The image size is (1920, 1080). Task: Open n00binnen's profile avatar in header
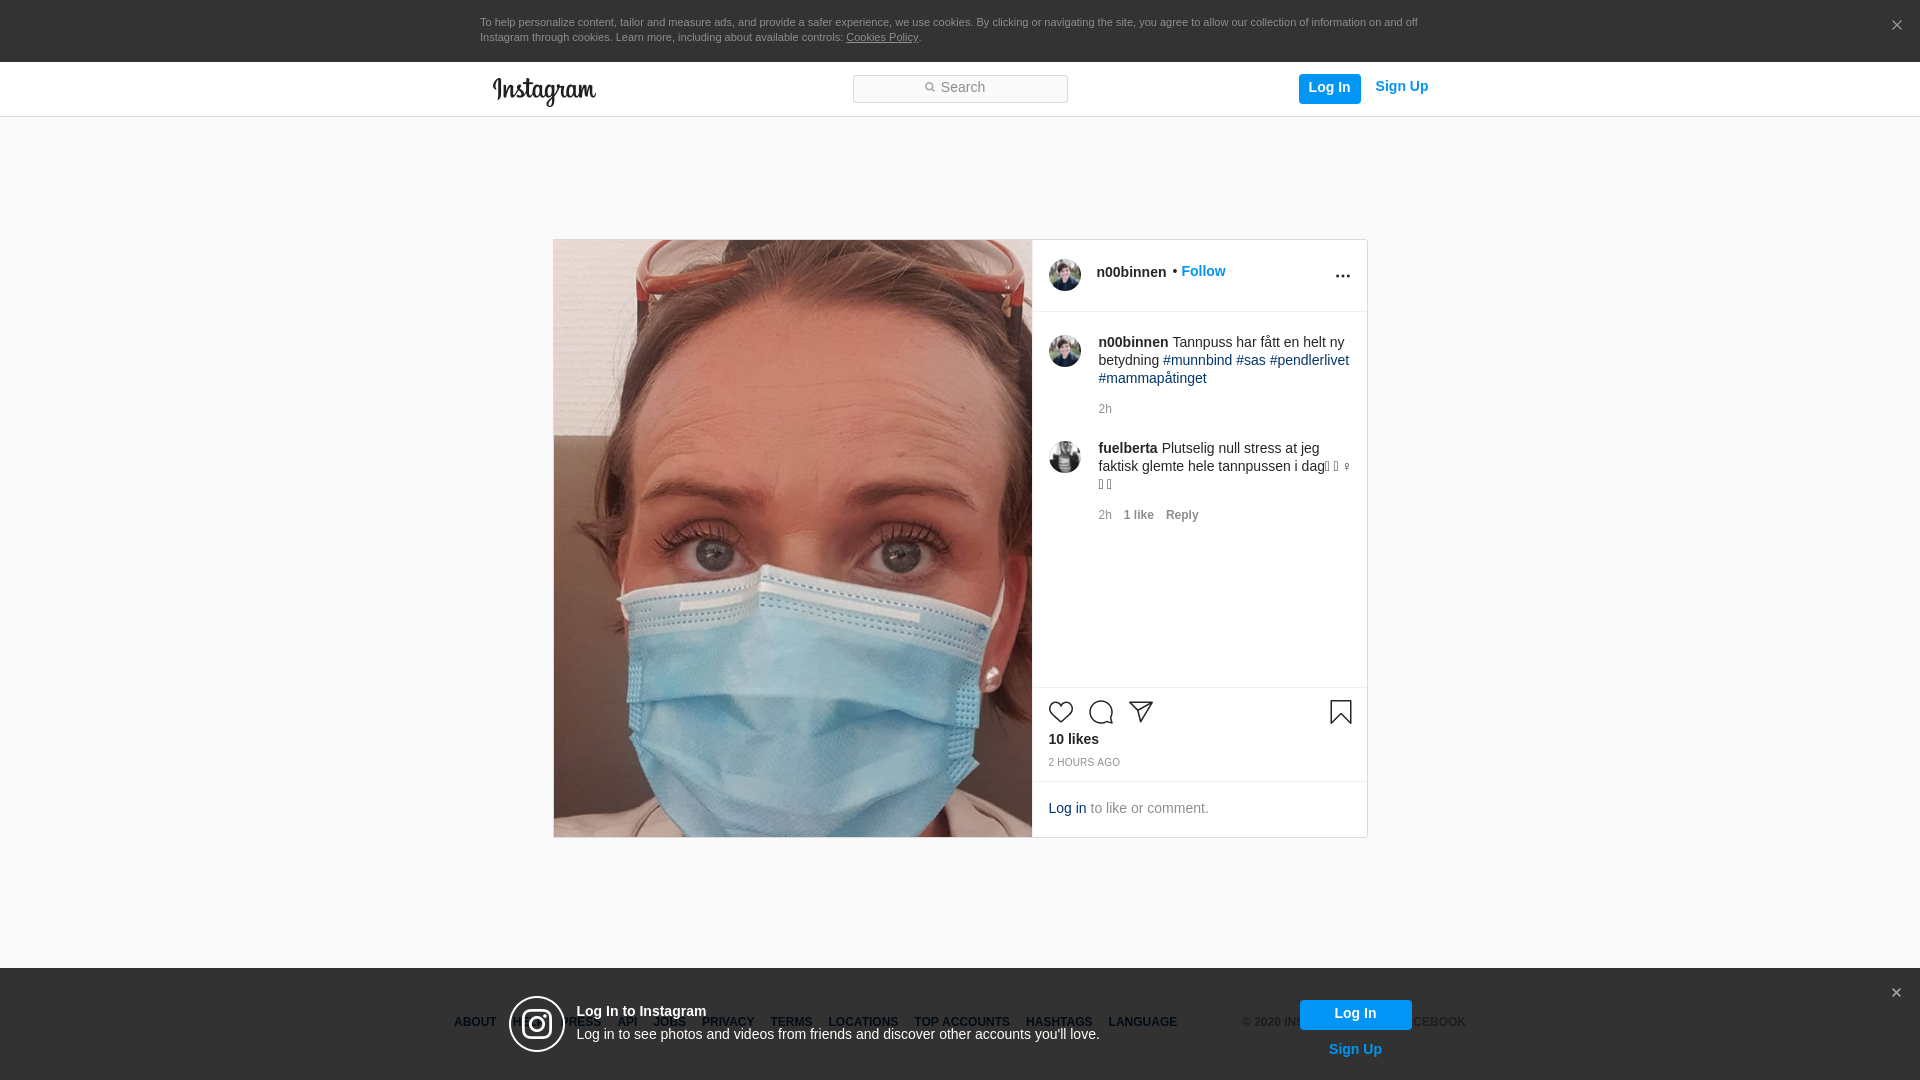[1064, 275]
